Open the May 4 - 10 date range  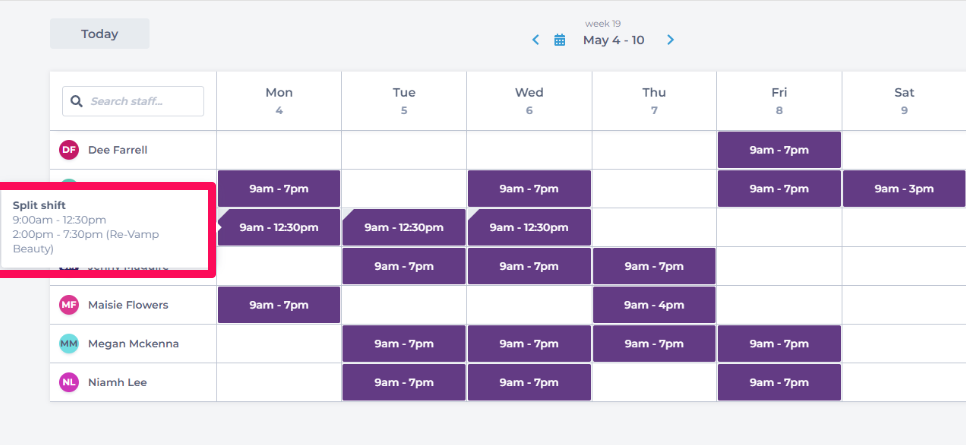[613, 40]
